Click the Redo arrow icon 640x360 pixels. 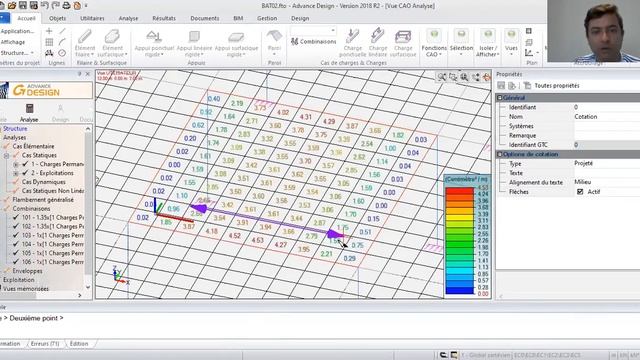coord(55,6)
